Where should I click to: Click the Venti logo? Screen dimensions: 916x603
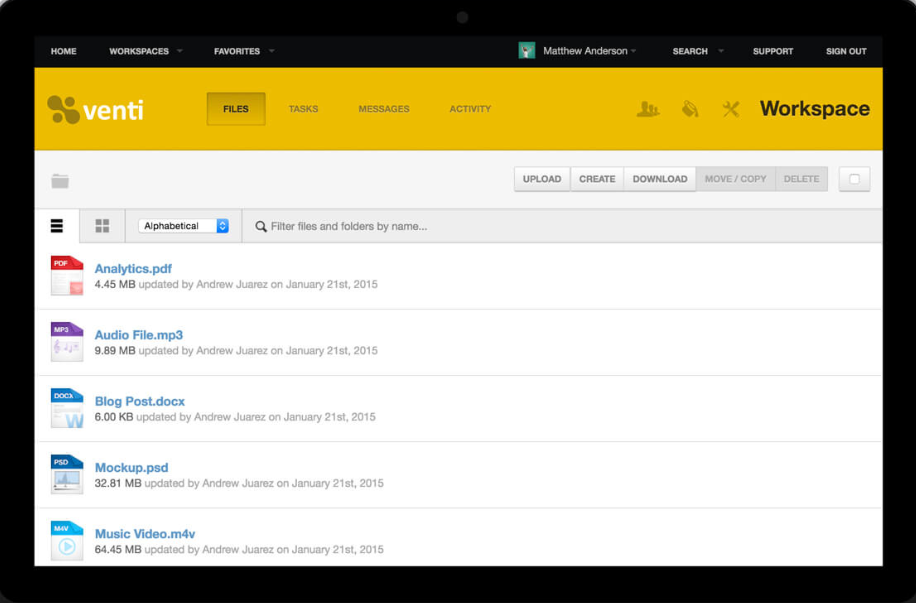95,109
